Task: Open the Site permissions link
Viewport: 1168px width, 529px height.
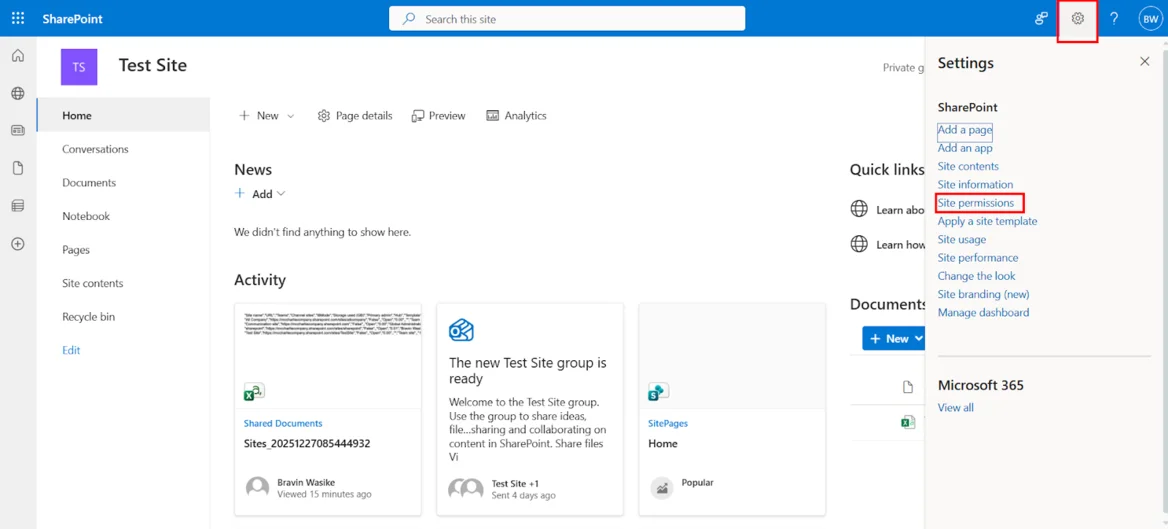Action: tap(976, 203)
